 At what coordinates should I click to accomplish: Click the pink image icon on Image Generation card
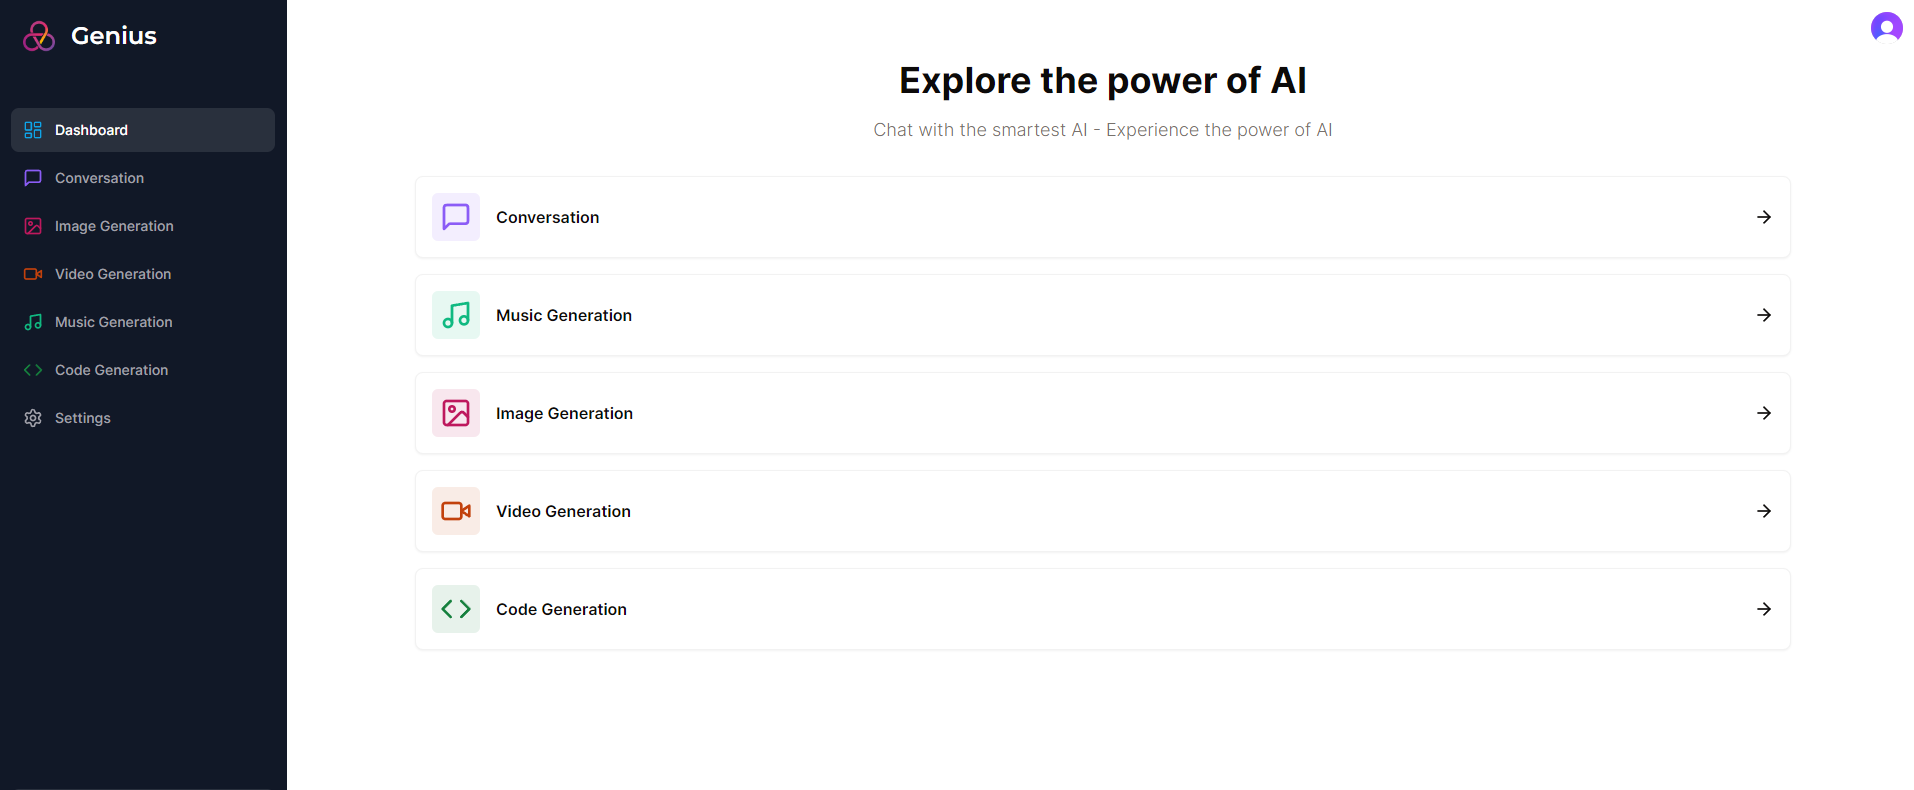click(455, 413)
